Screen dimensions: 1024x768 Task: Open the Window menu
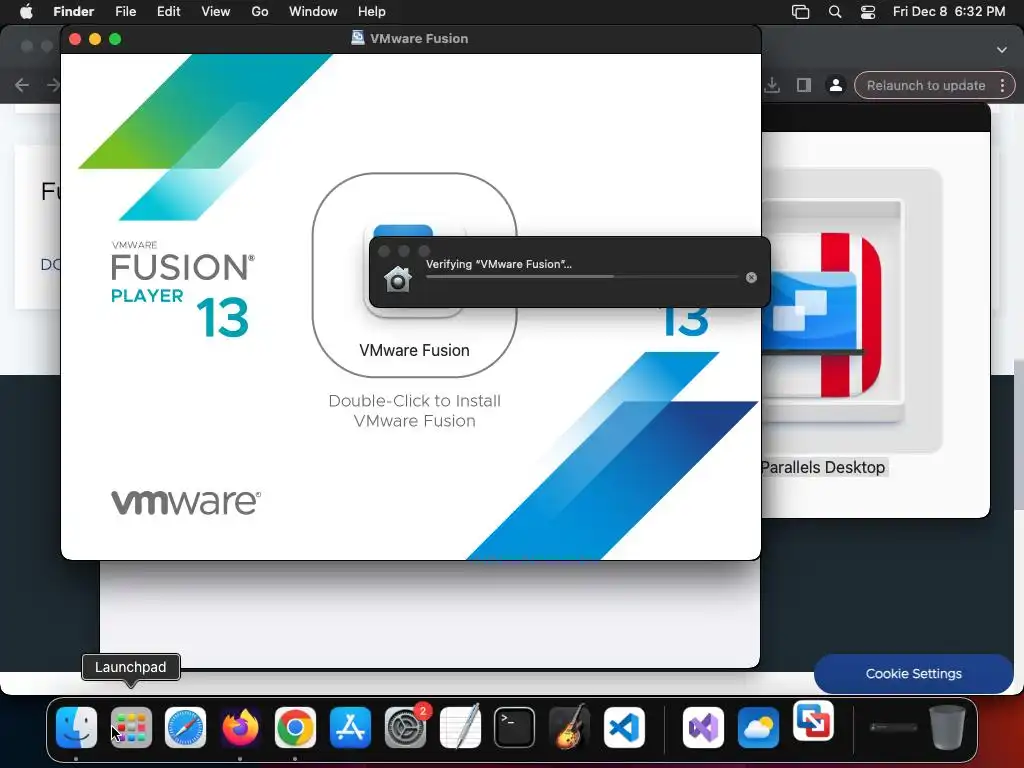[313, 12]
